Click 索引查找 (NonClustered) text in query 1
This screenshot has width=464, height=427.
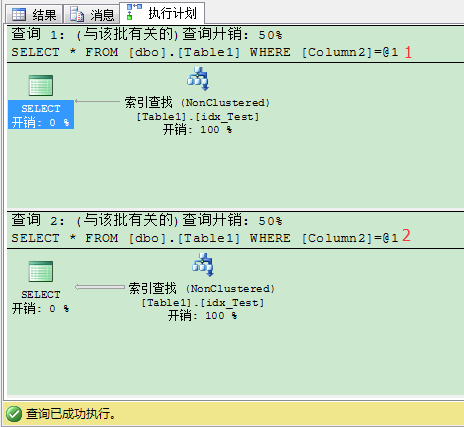click(197, 102)
